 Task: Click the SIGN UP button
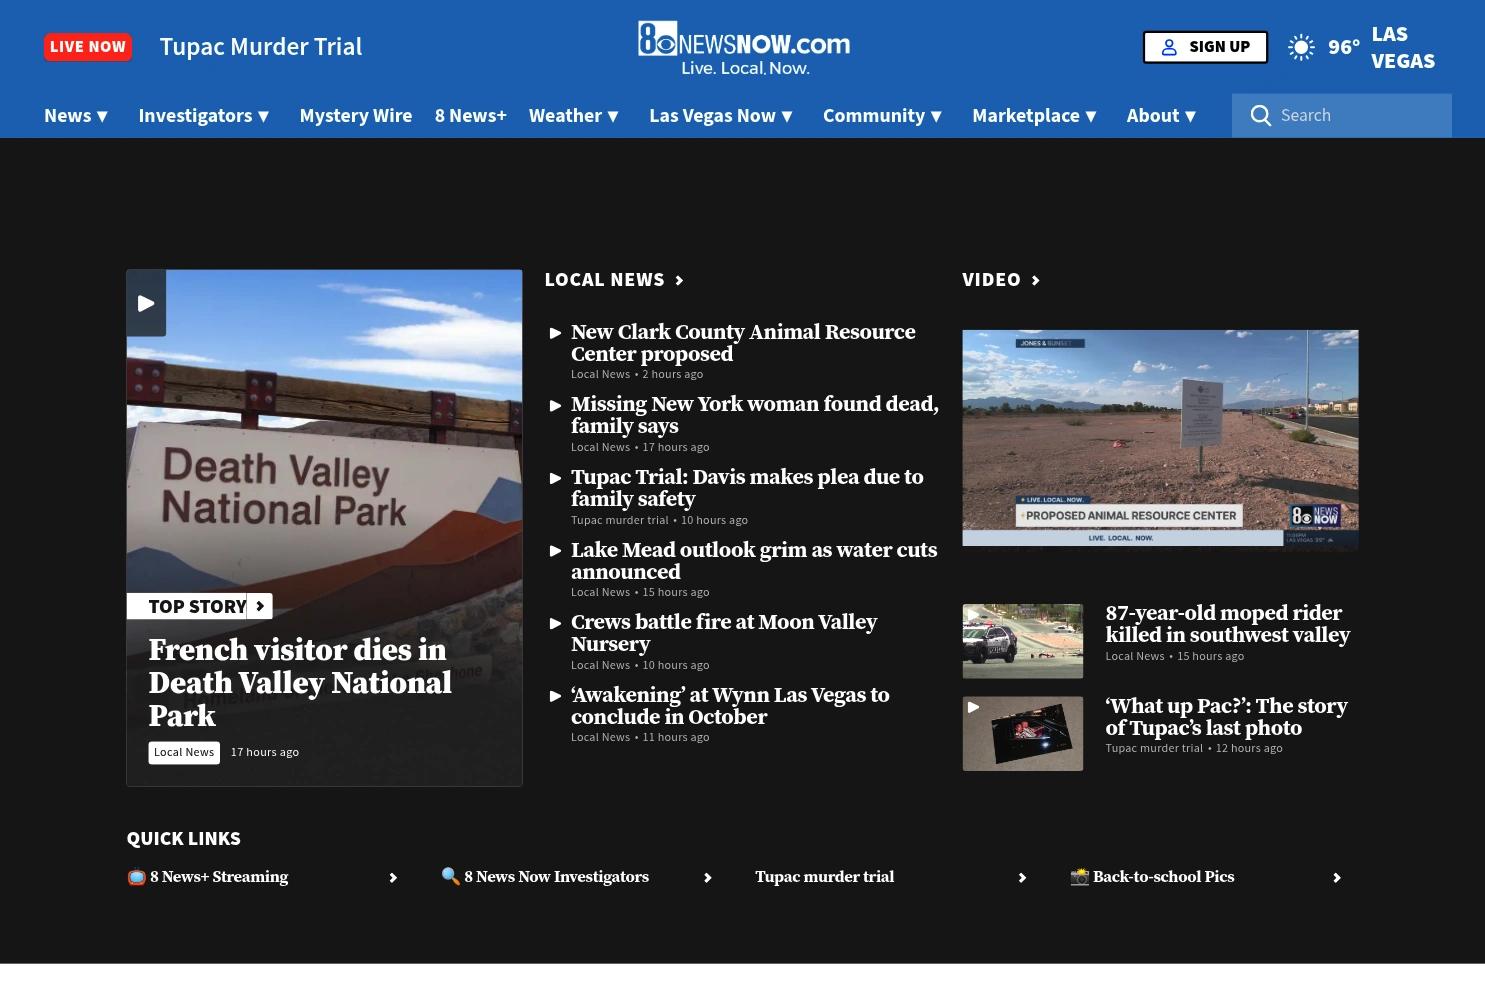[1205, 47]
